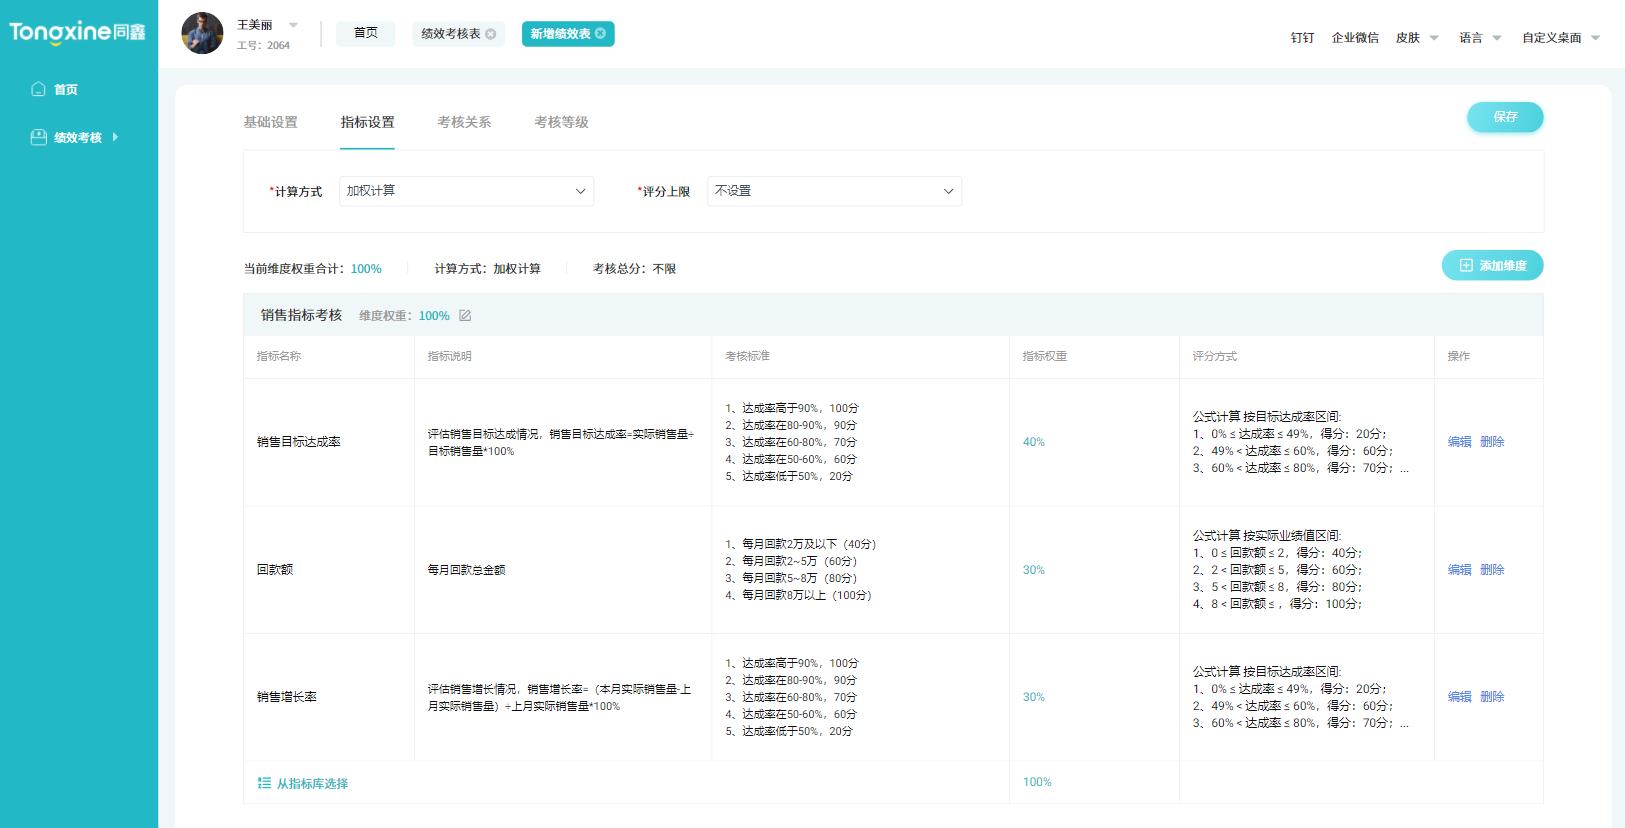Click the home icon in the sidebar
The height and width of the screenshot is (828, 1625).
click(x=38, y=89)
